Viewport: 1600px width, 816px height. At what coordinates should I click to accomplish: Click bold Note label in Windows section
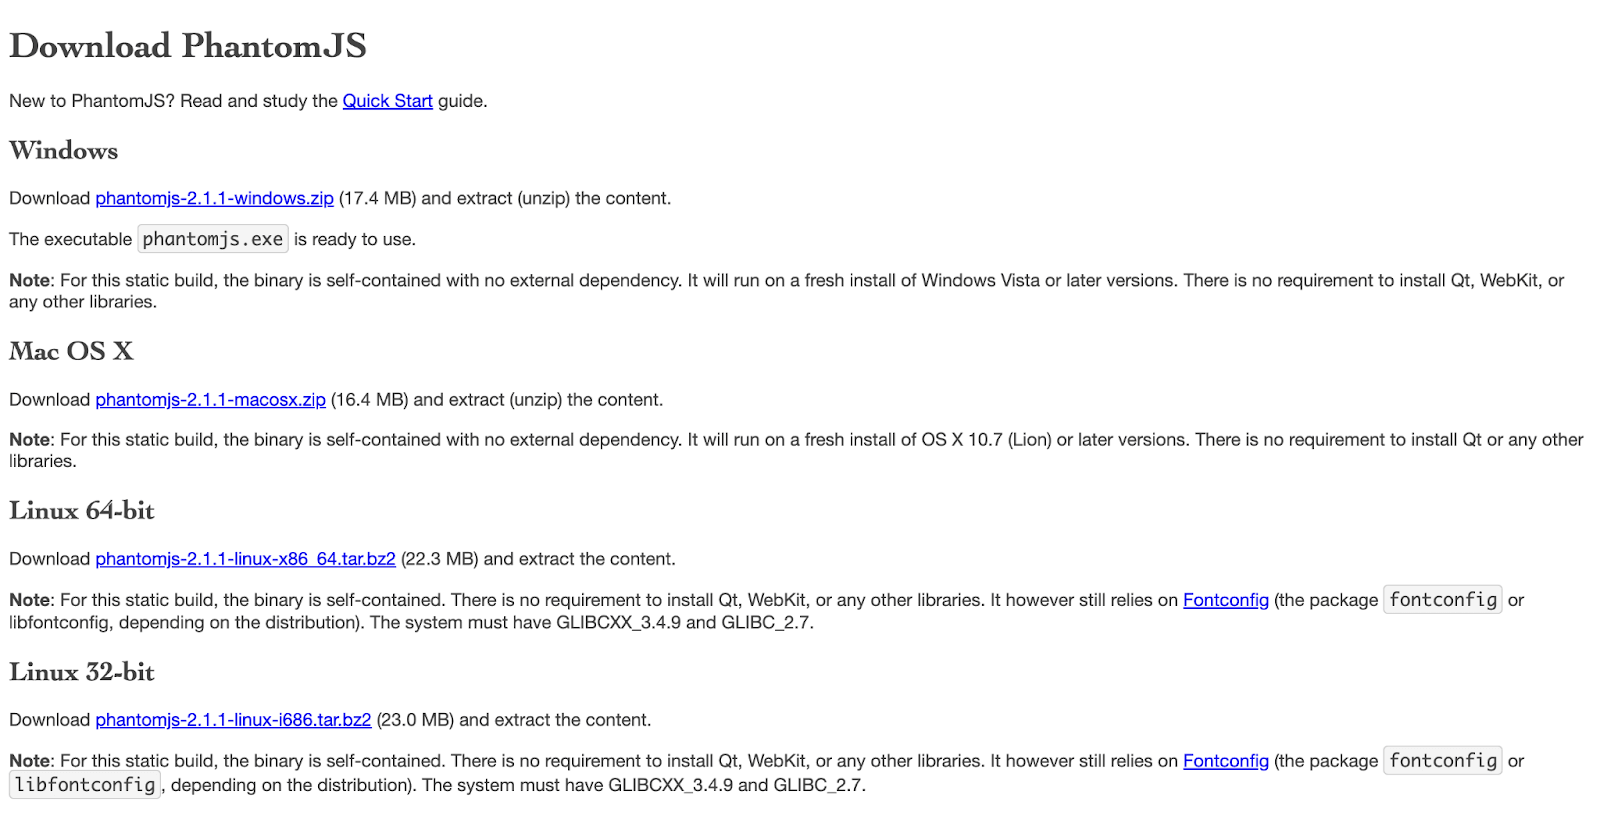click(29, 281)
